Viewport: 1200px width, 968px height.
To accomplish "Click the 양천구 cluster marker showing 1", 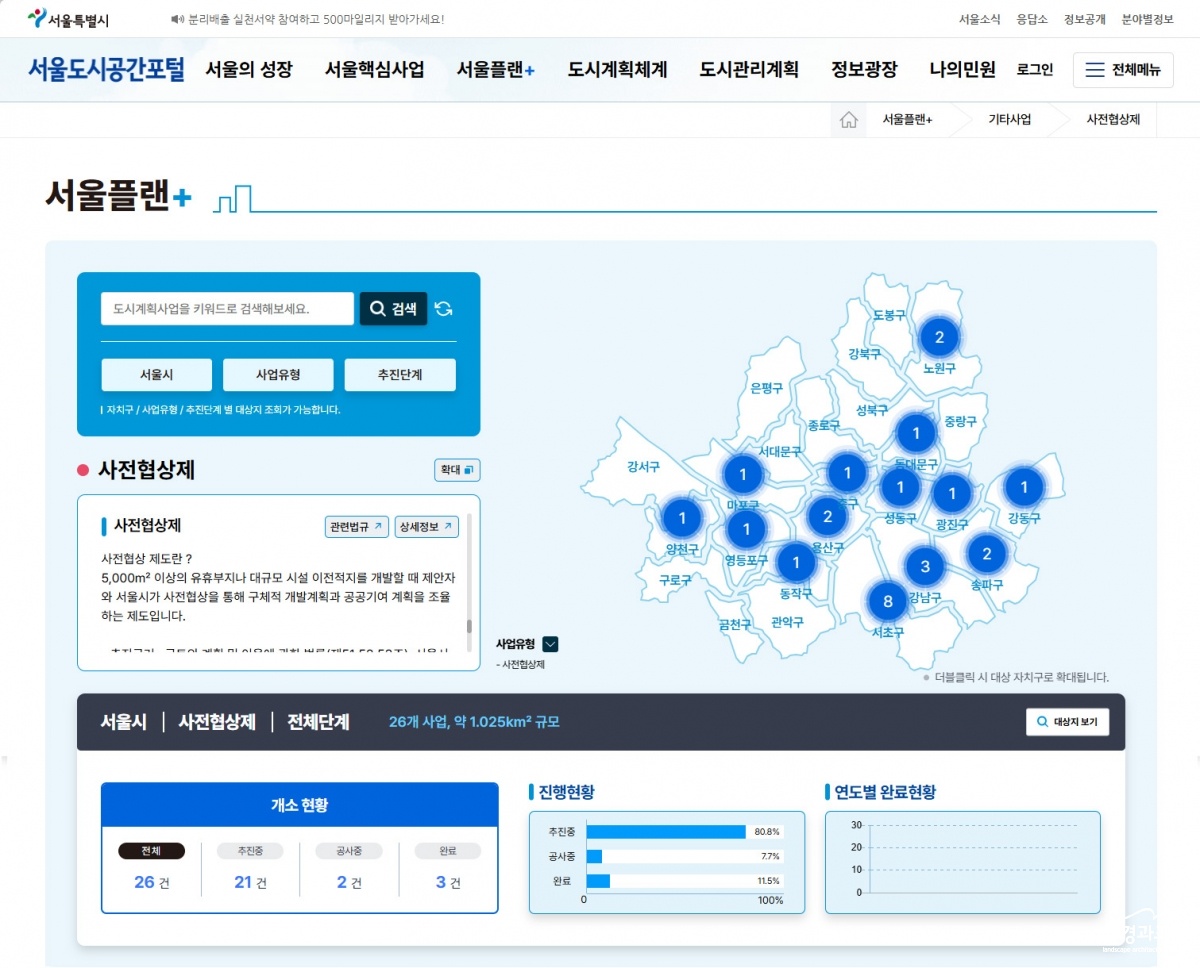I will pyautogui.click(x=682, y=518).
